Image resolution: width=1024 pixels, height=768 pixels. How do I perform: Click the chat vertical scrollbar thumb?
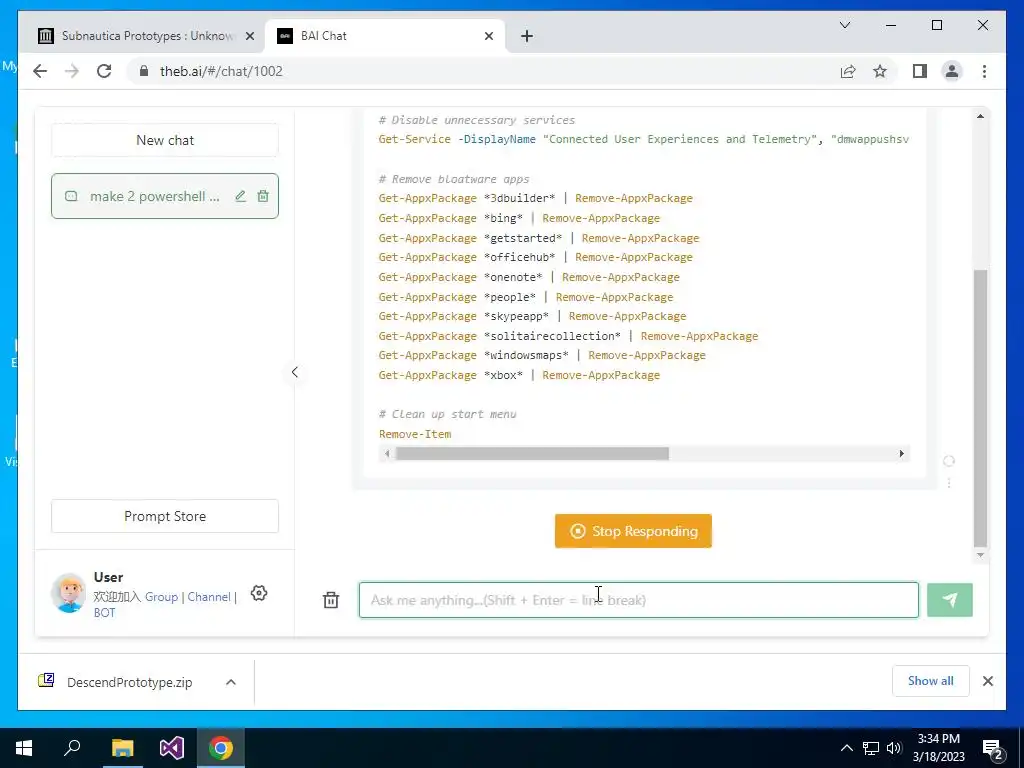coord(980,408)
